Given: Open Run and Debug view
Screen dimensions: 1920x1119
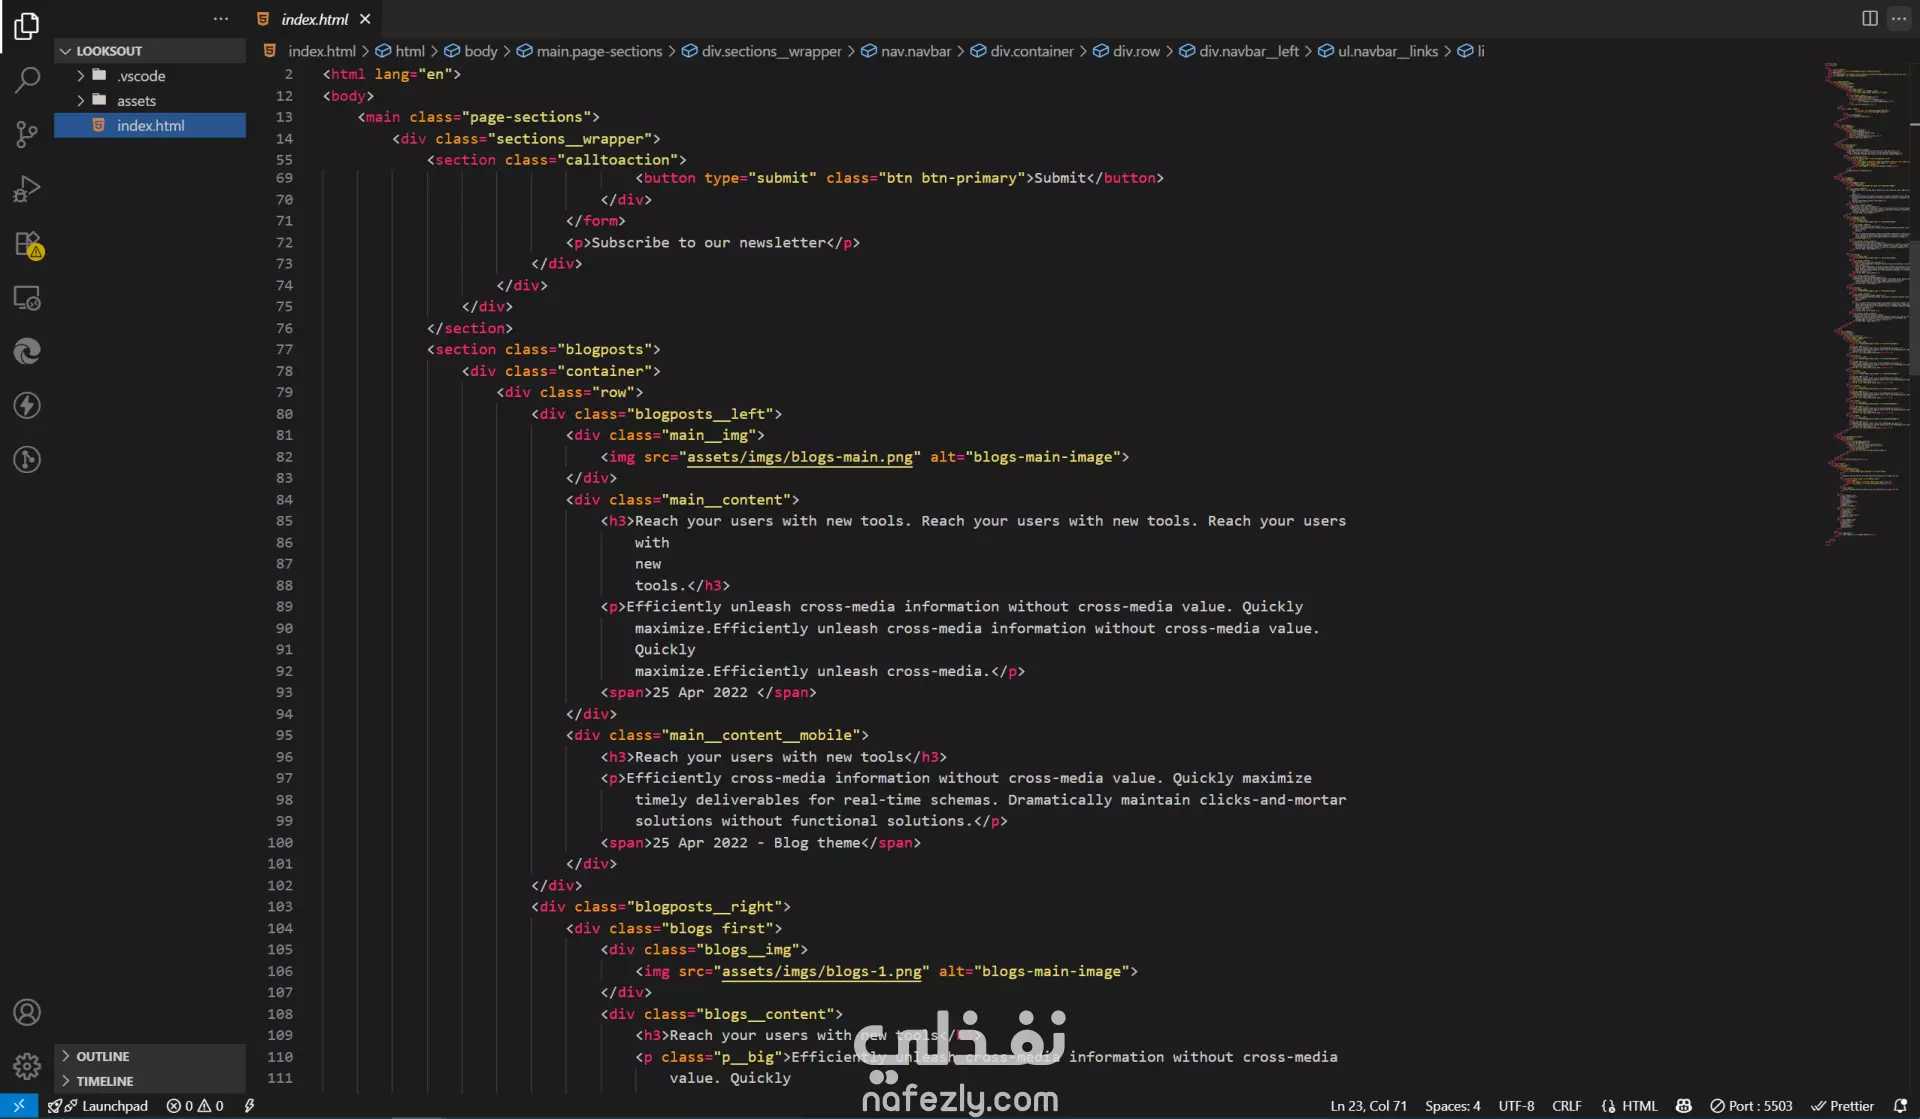Looking at the screenshot, I should (27, 189).
